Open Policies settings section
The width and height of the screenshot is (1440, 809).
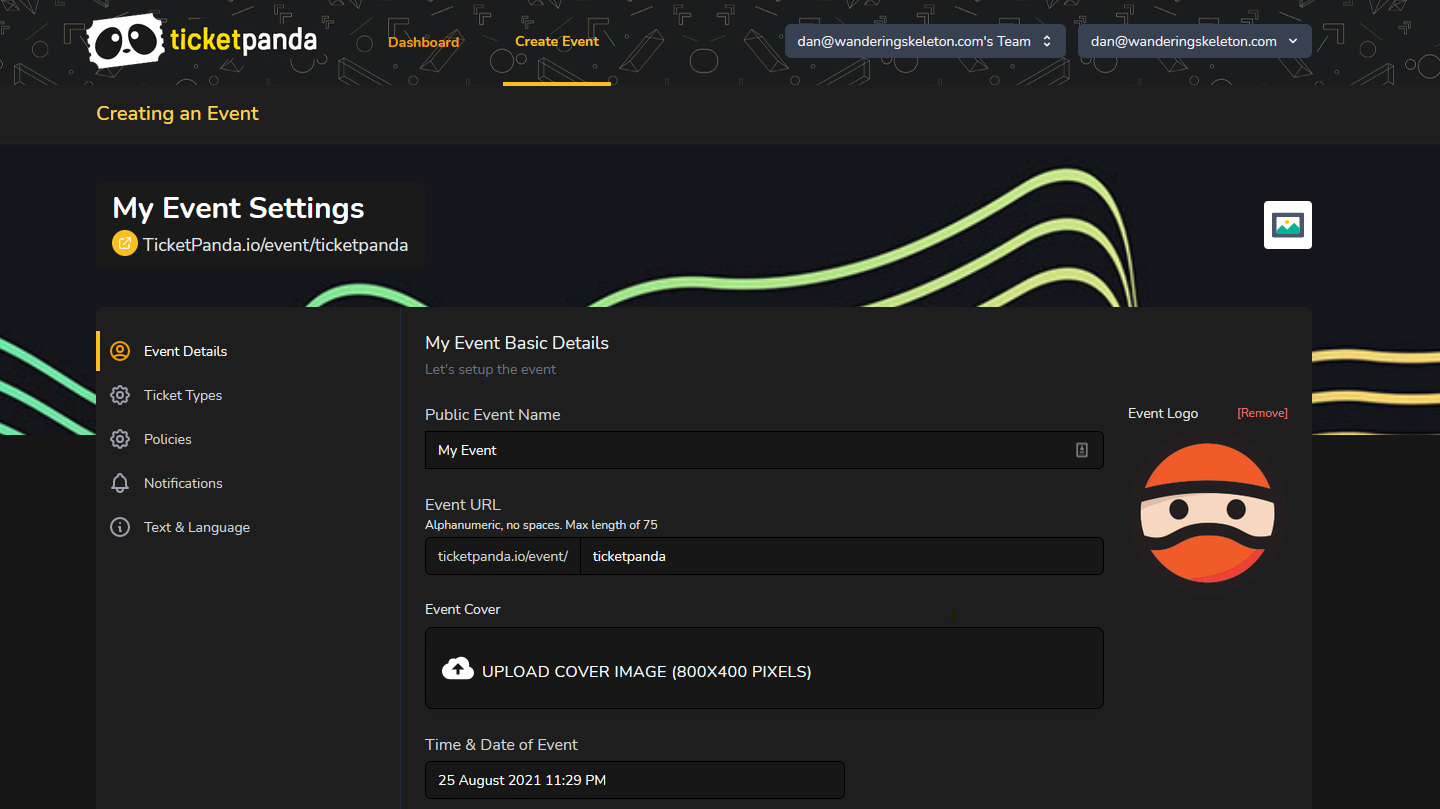click(248, 439)
